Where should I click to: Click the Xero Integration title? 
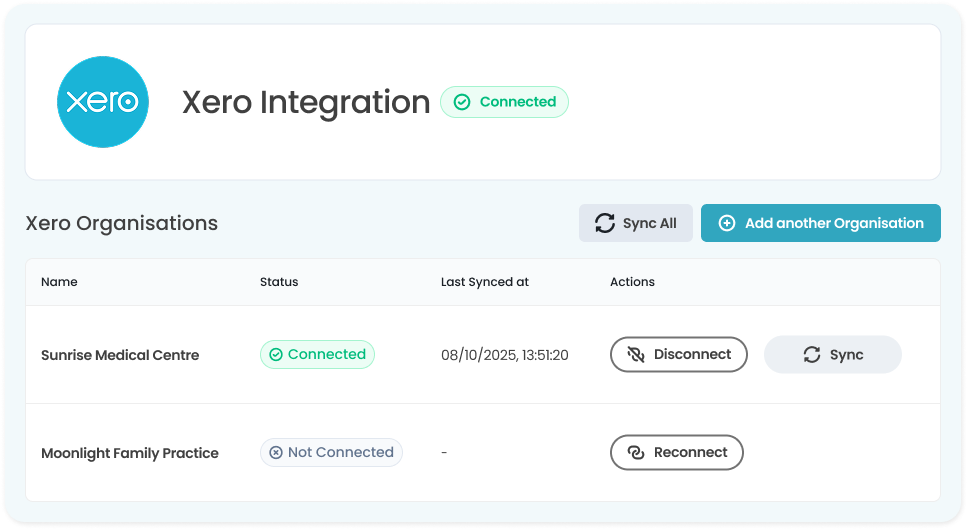tap(306, 102)
